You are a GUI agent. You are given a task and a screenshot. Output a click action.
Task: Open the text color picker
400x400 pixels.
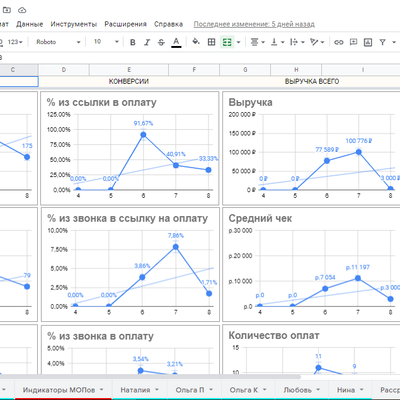(x=176, y=42)
